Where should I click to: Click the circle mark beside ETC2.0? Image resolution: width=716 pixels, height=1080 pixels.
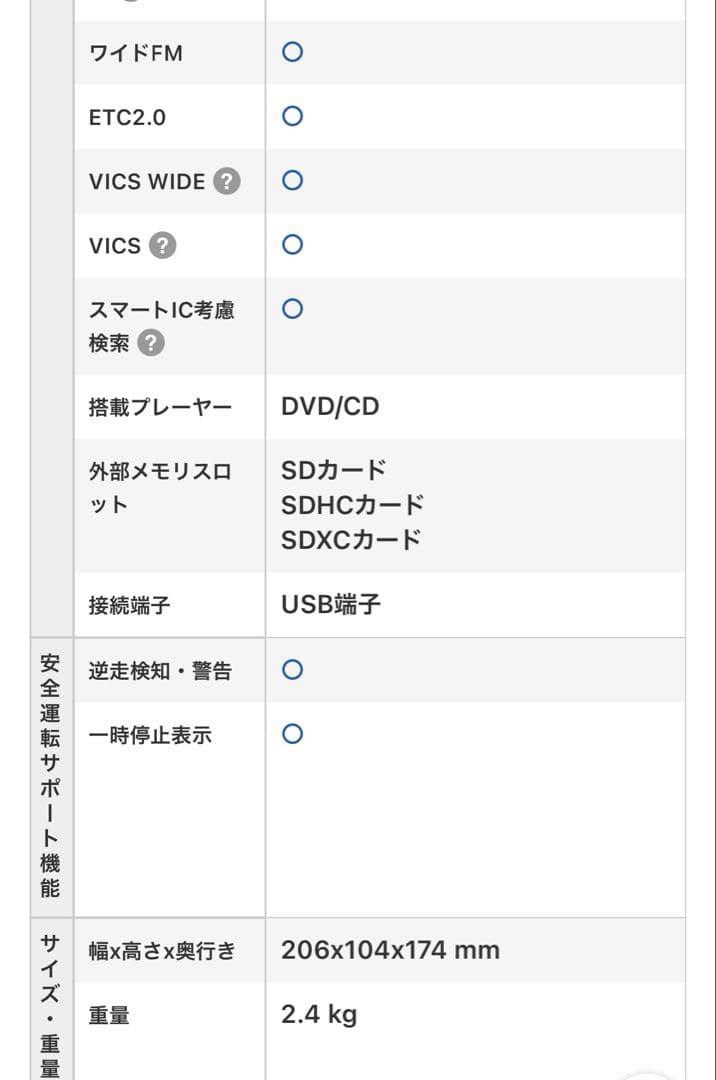tap(290, 116)
